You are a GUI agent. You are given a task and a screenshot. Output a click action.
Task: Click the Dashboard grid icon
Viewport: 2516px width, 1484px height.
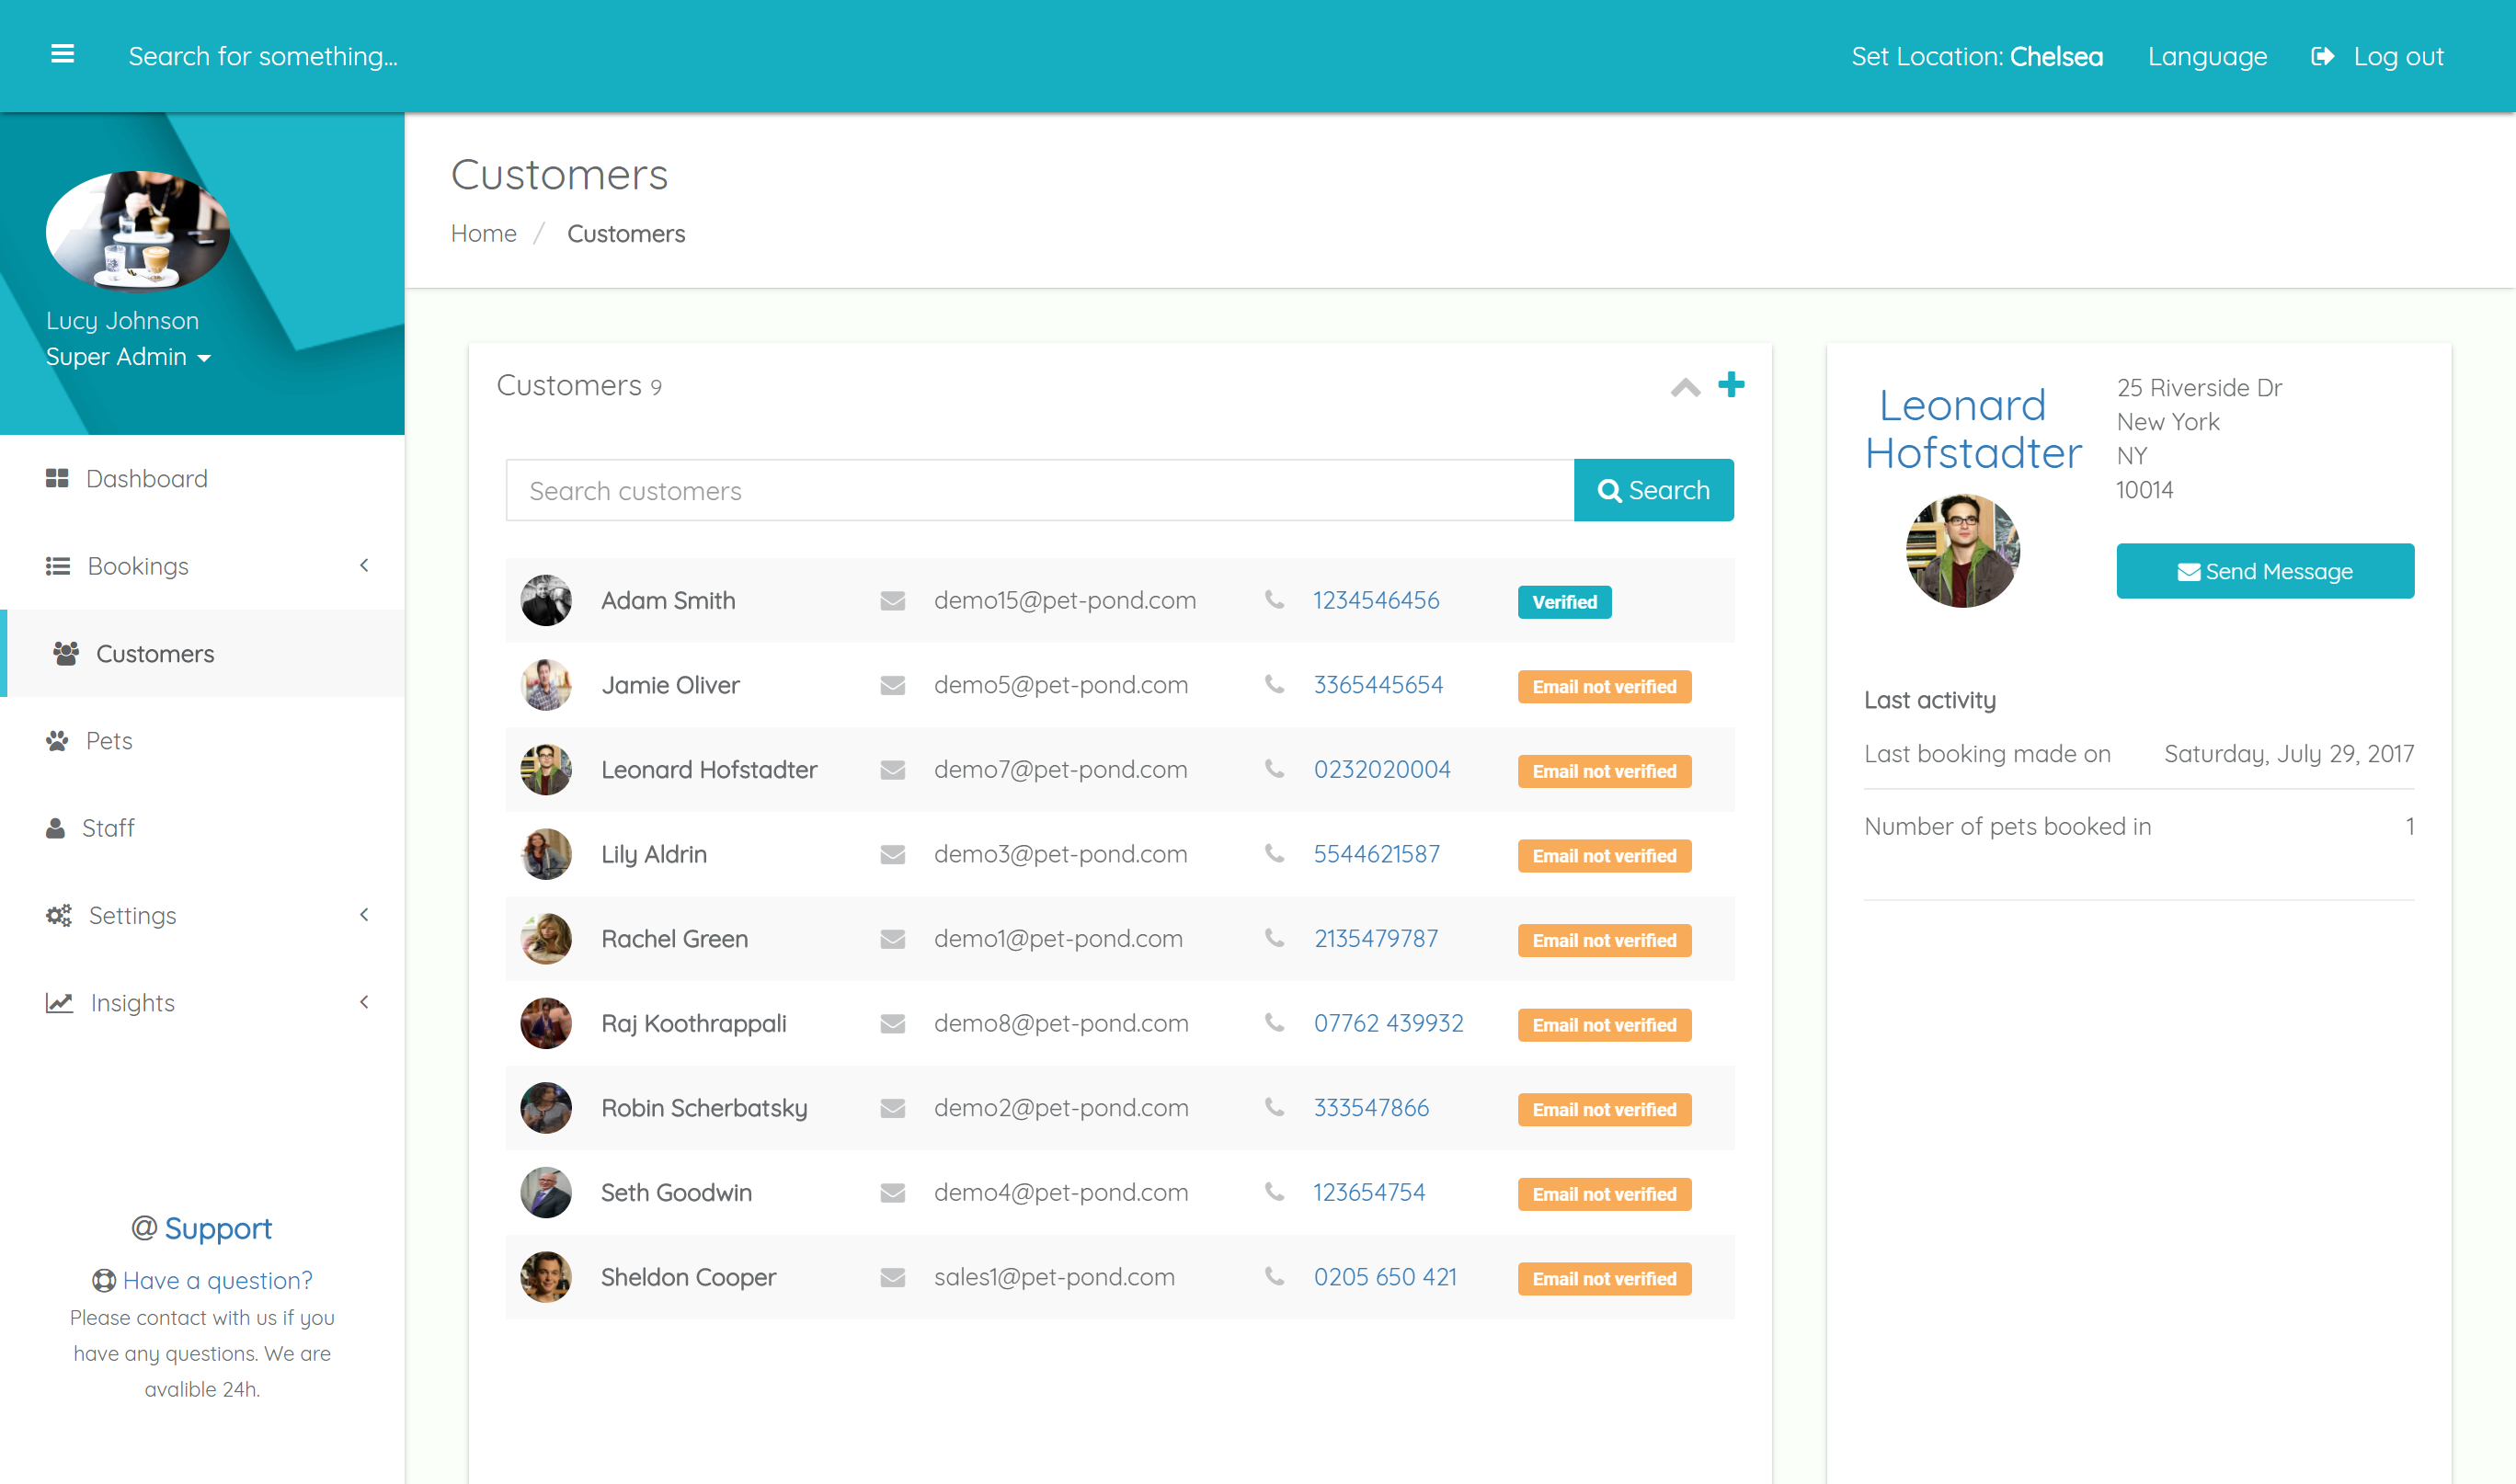(57, 478)
